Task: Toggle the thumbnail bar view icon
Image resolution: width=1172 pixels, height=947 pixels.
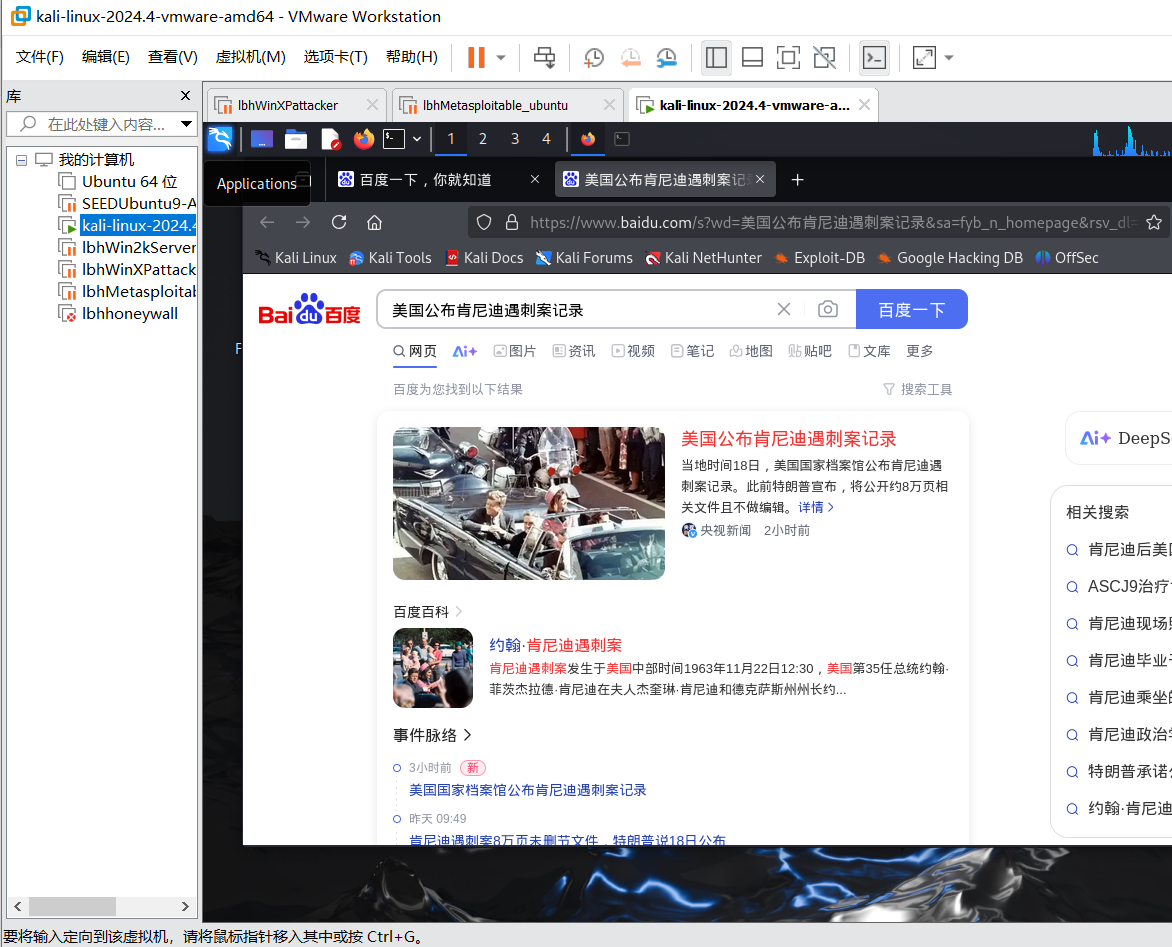Action: pyautogui.click(x=752, y=58)
